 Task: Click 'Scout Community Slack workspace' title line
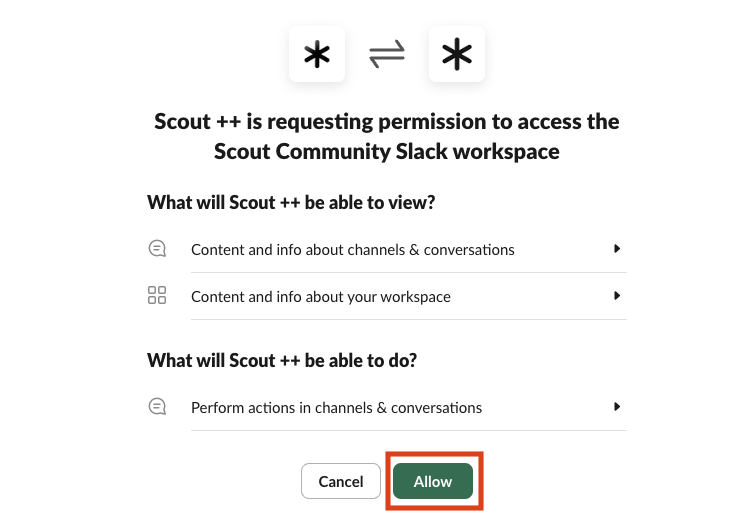tap(387, 152)
